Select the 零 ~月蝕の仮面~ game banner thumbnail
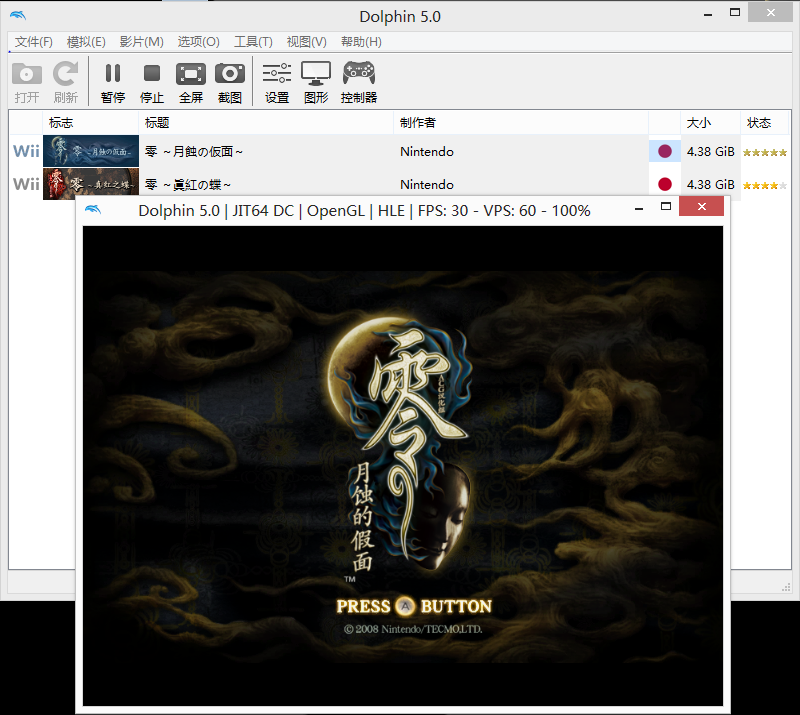 coord(90,152)
